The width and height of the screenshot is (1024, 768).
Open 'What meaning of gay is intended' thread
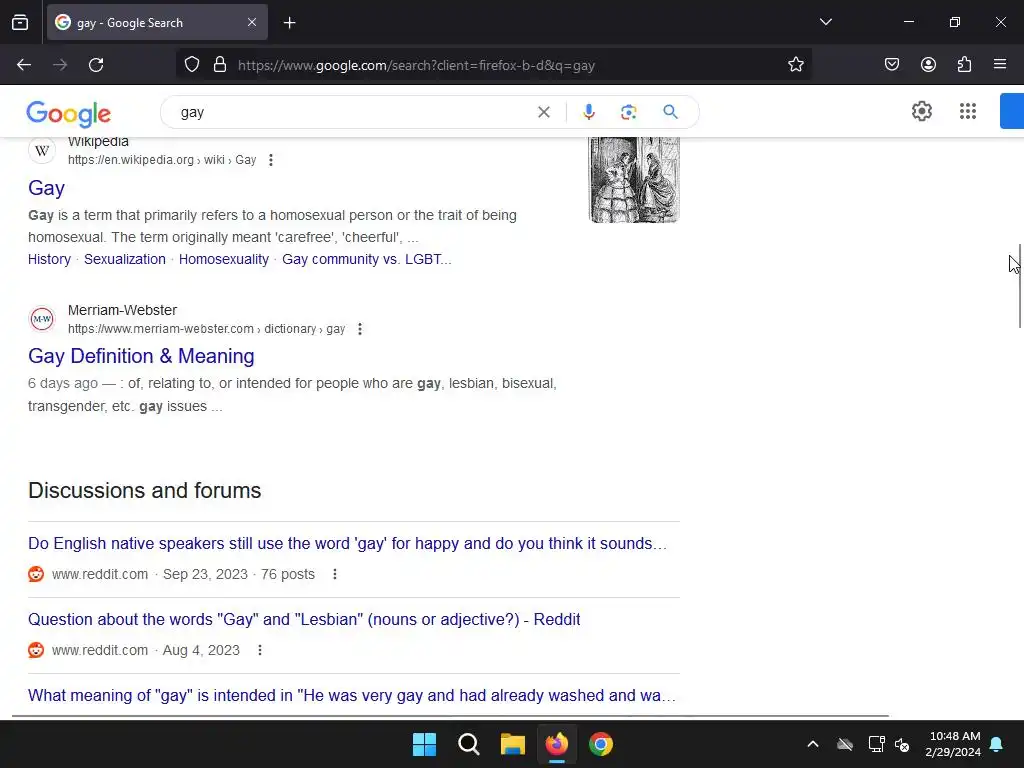point(352,696)
